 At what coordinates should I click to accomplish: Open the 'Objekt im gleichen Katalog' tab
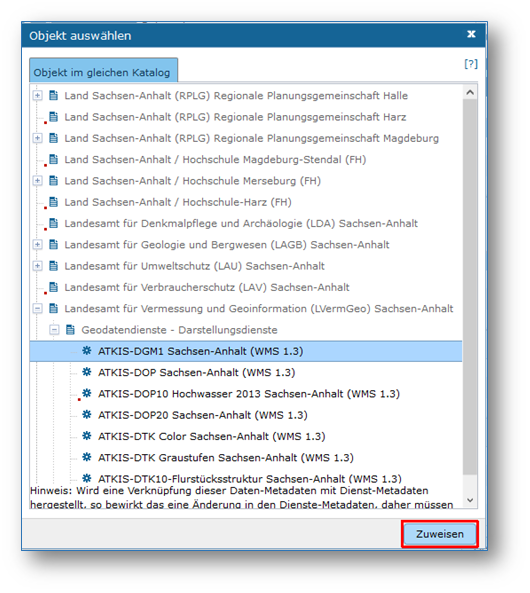(103, 70)
